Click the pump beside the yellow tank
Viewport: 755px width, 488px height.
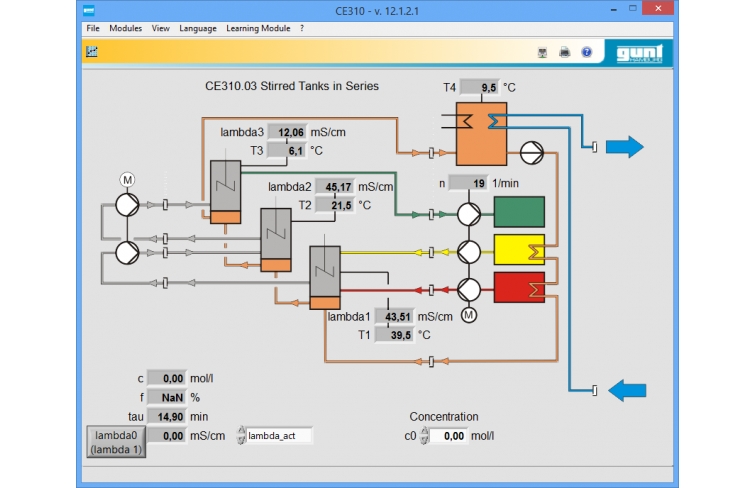[468, 251]
